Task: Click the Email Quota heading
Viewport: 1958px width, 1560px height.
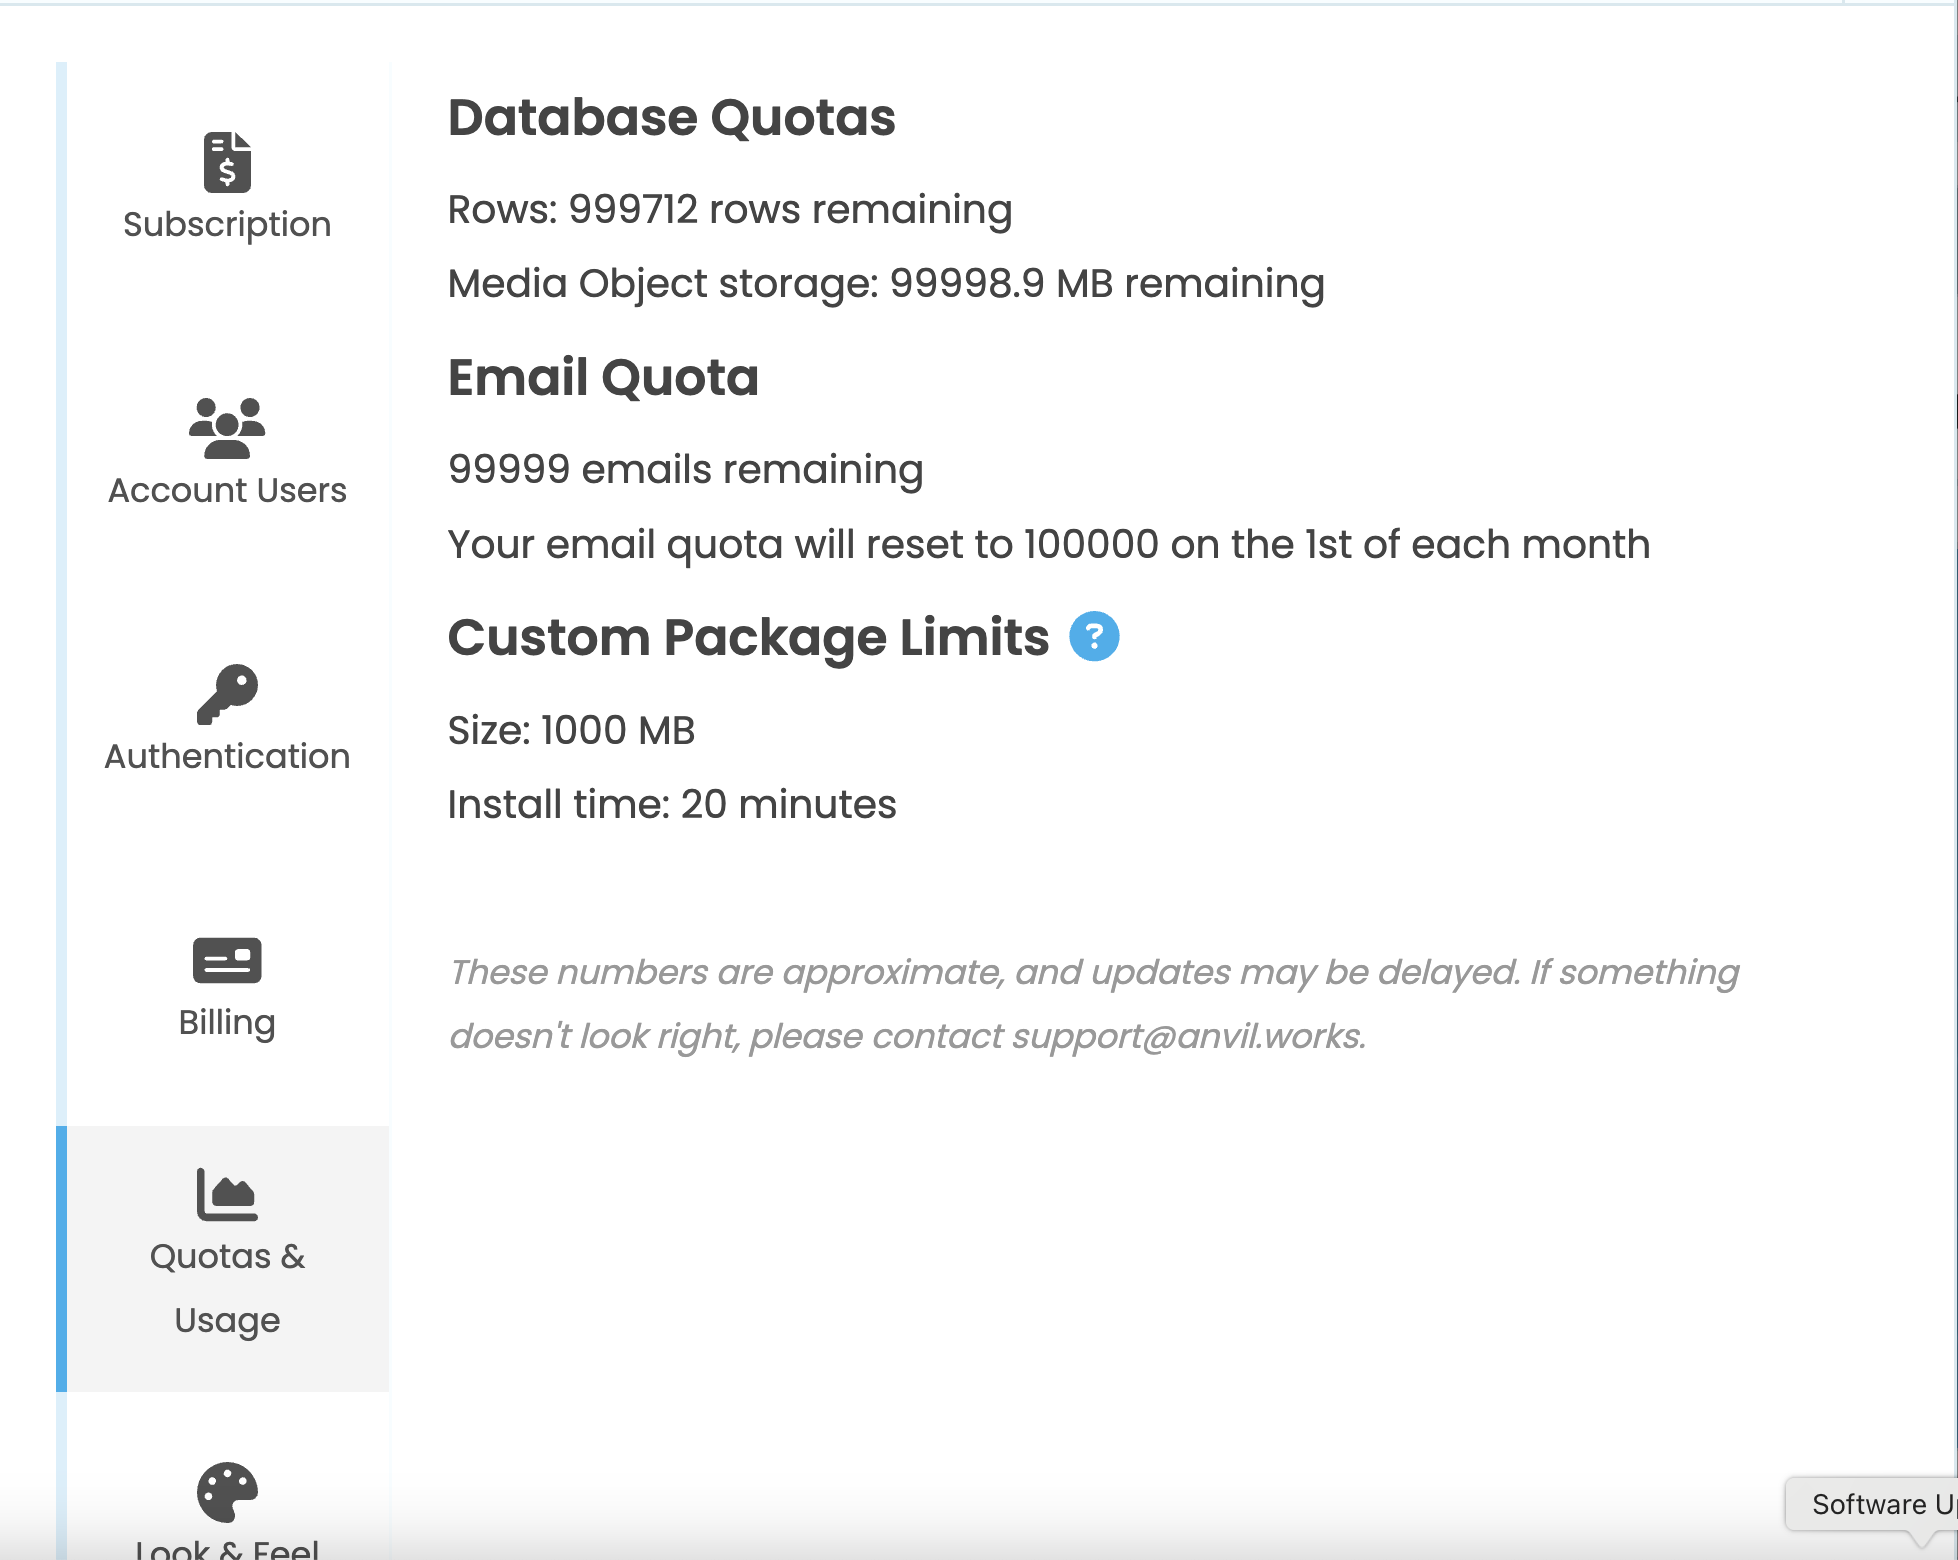Action: [x=603, y=377]
